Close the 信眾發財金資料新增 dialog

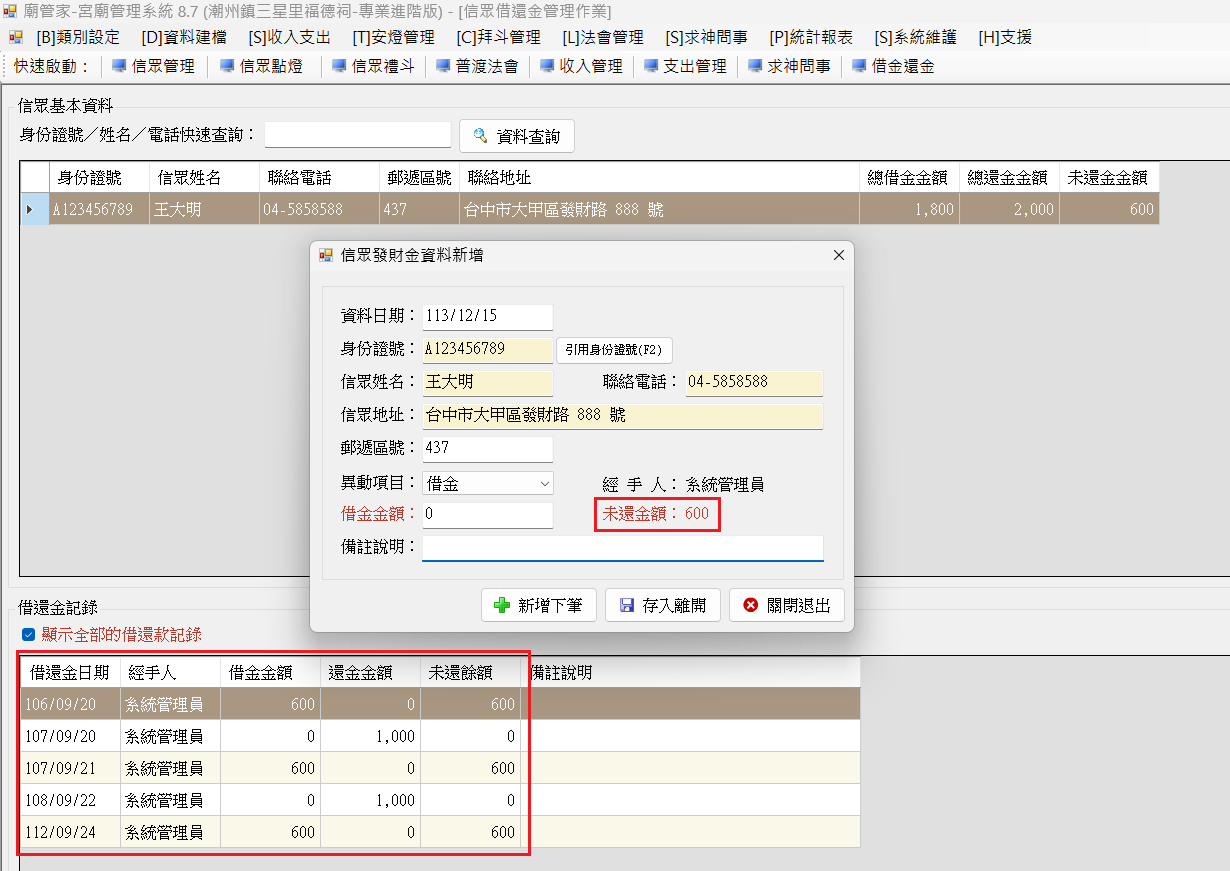839,255
